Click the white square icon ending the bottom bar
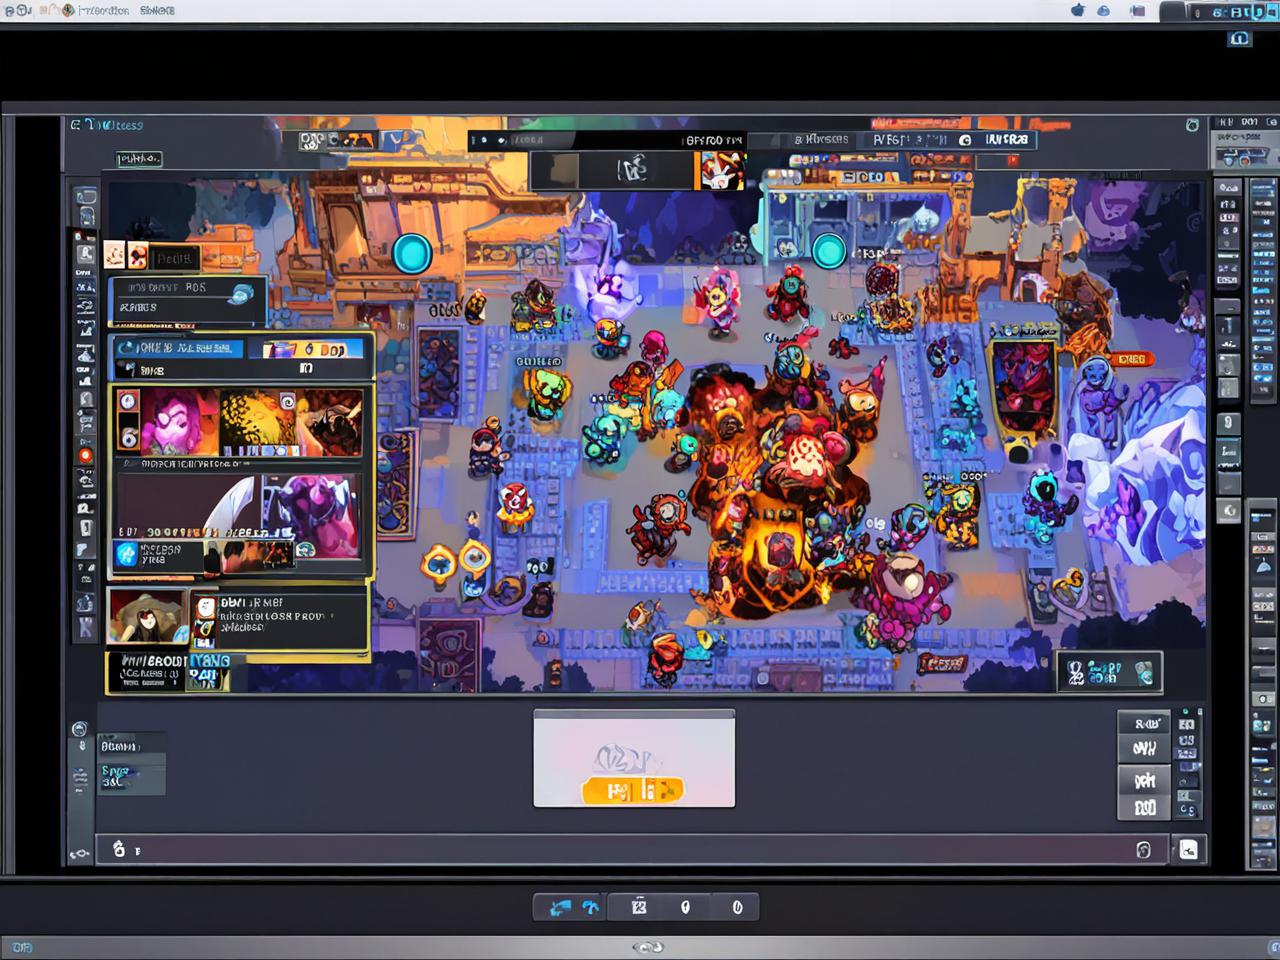Image resolution: width=1280 pixels, height=960 pixels. [1188, 850]
